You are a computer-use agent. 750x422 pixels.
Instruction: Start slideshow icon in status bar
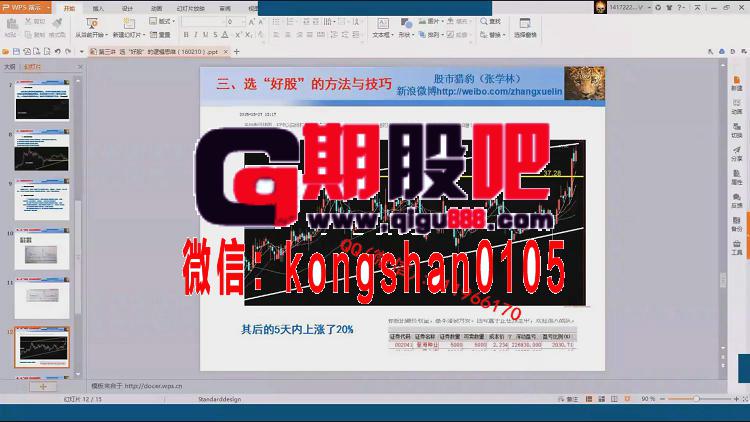click(x=627, y=399)
